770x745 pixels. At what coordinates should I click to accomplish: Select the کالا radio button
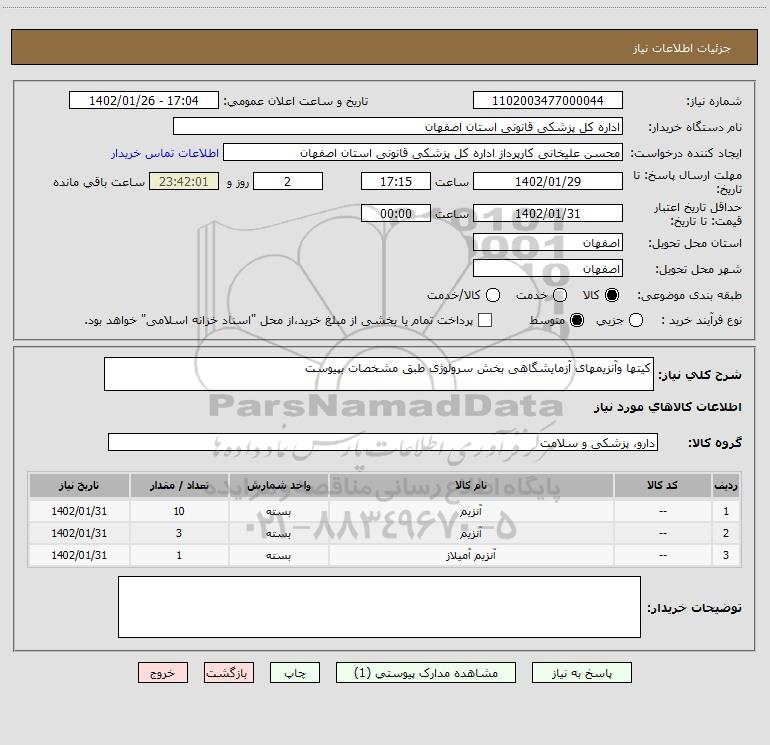click(612, 295)
